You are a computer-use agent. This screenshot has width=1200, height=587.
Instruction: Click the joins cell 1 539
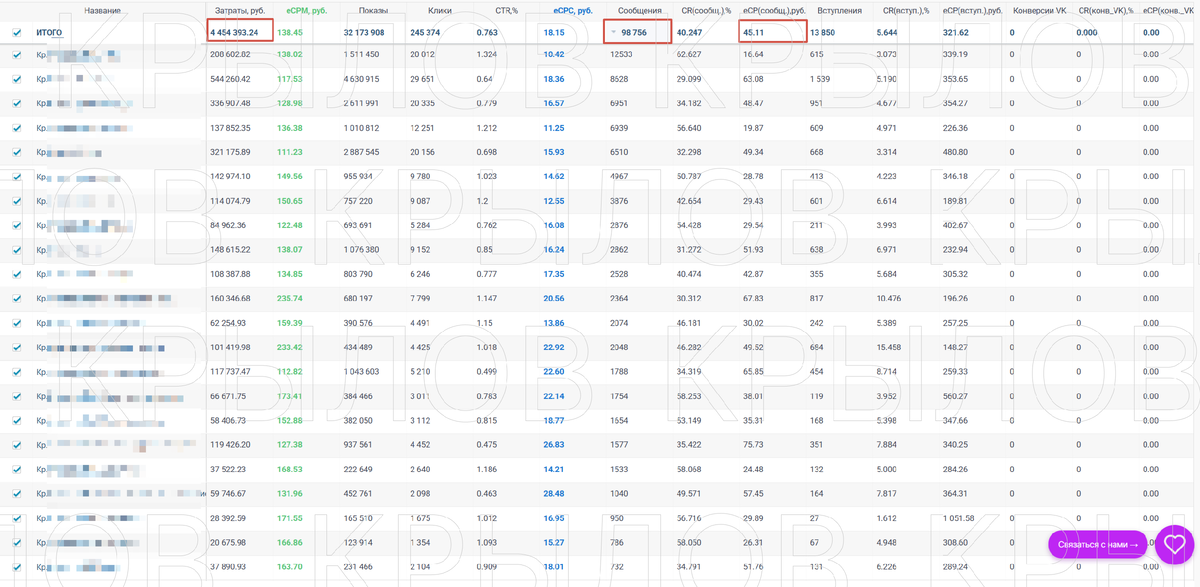point(820,79)
